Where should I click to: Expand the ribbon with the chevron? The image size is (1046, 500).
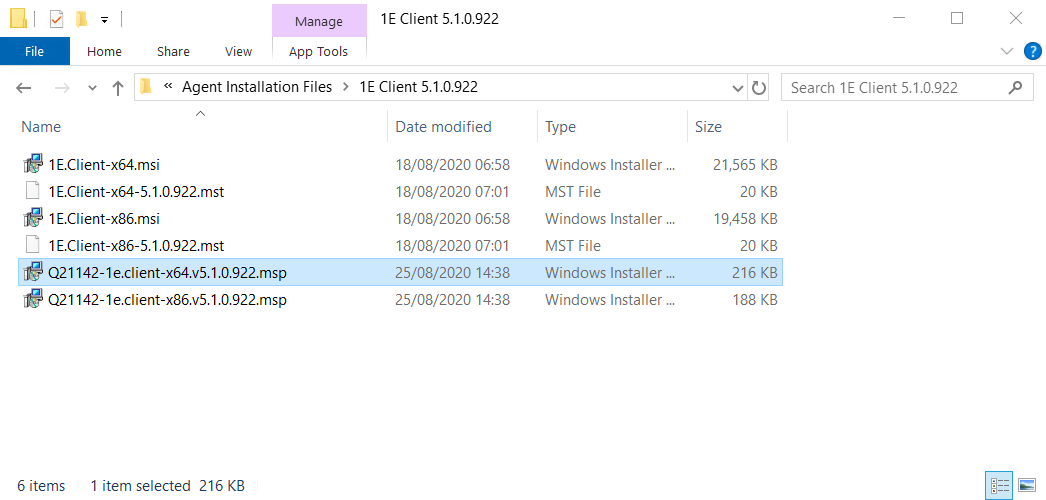click(x=1007, y=51)
